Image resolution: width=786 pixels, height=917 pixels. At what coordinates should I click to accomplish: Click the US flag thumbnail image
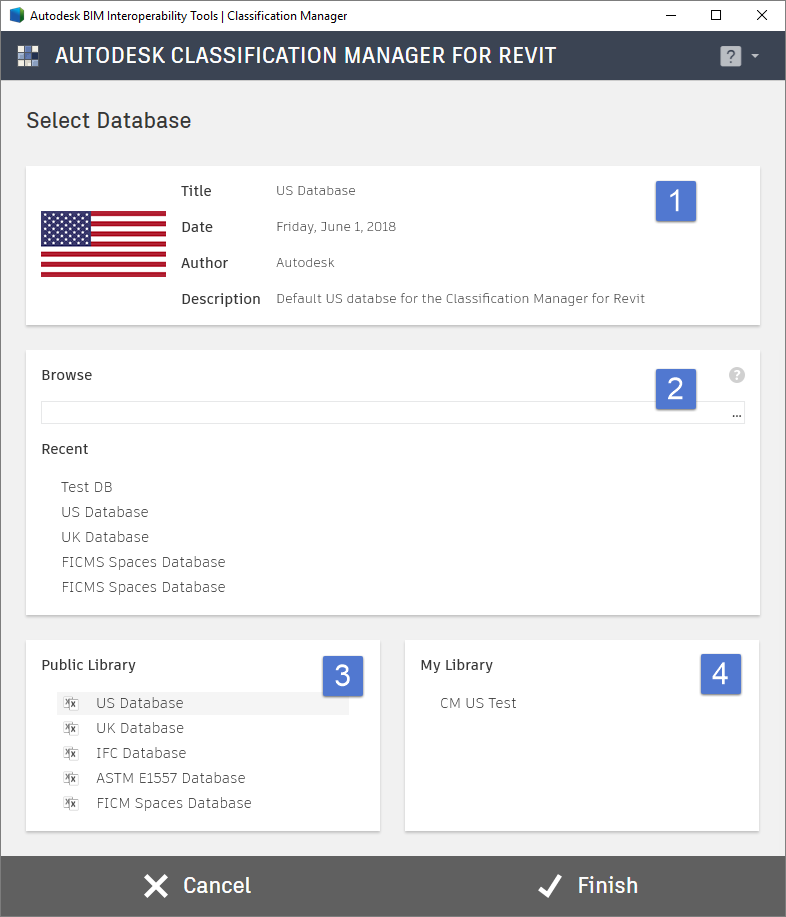click(x=103, y=244)
